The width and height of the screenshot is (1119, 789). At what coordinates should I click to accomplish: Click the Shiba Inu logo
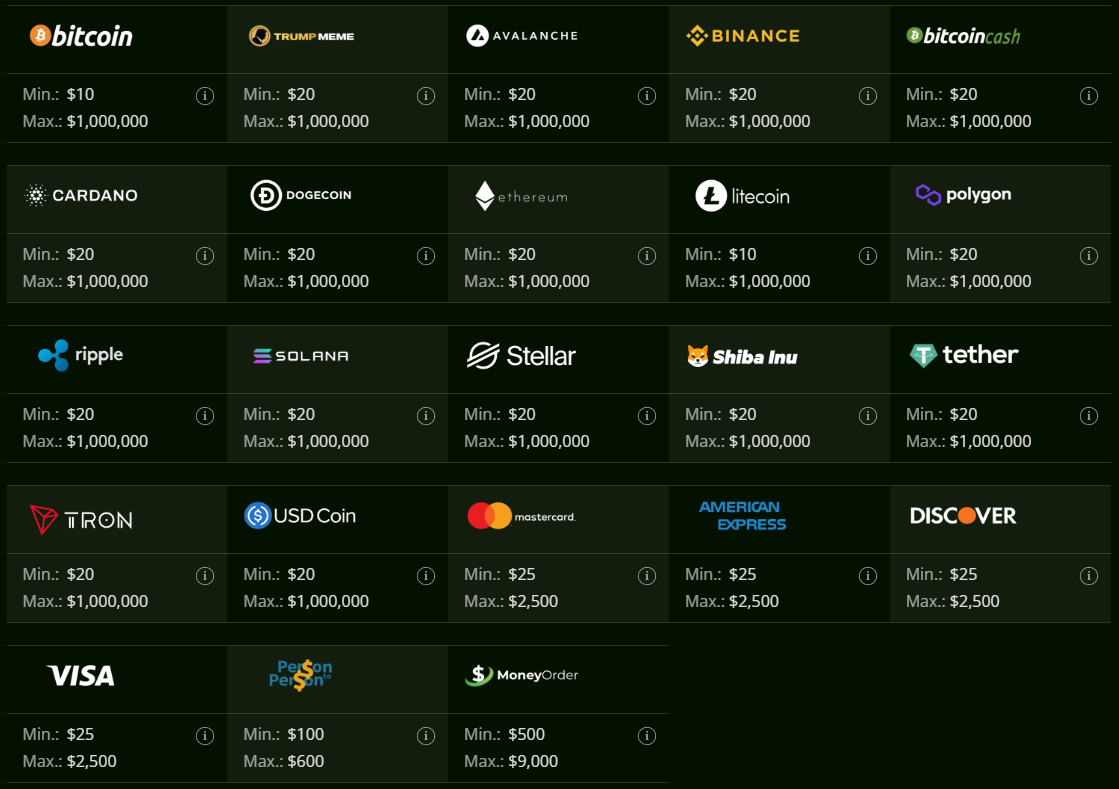pyautogui.click(x=742, y=356)
